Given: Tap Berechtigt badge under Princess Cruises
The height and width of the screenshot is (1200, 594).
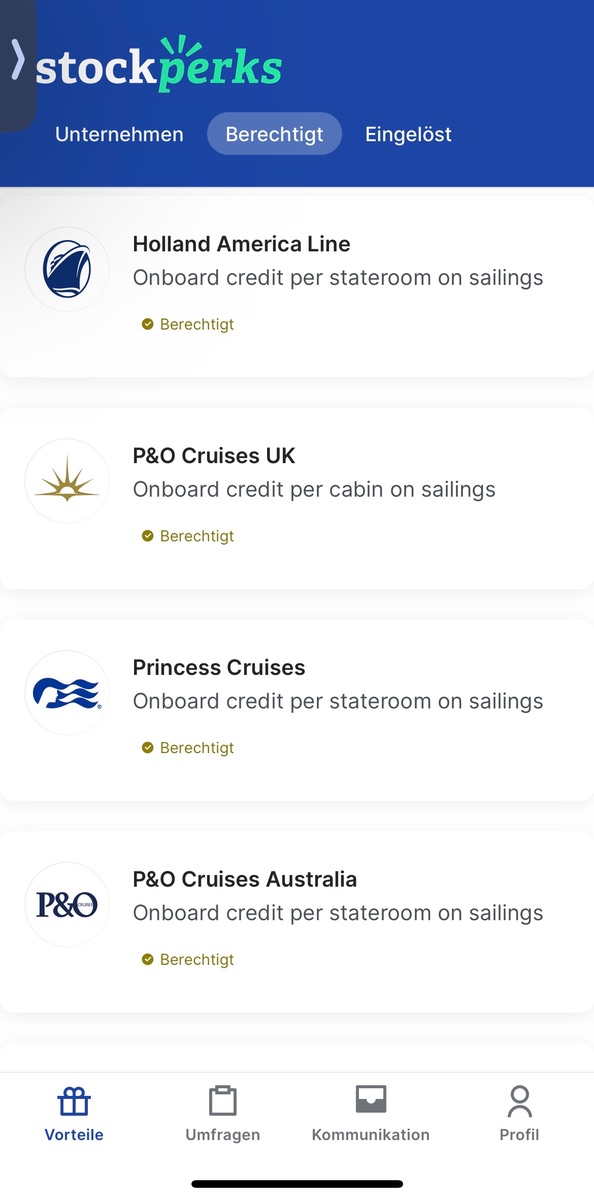Looking at the screenshot, I should coord(188,748).
